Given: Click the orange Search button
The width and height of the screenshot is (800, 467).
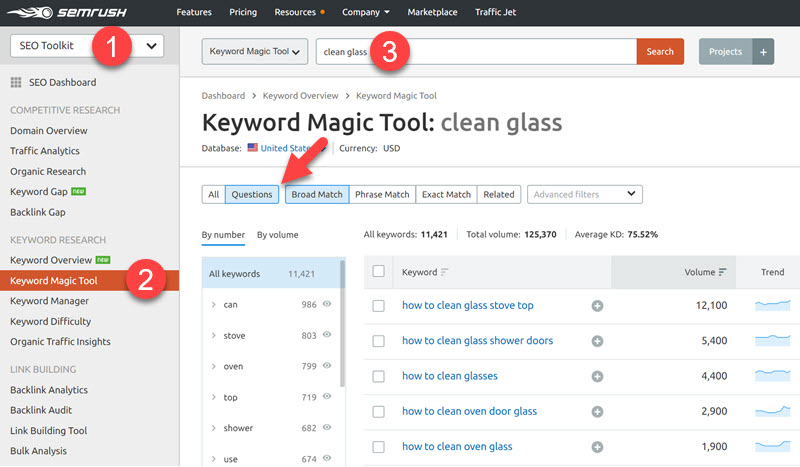Looking at the screenshot, I should (x=660, y=51).
